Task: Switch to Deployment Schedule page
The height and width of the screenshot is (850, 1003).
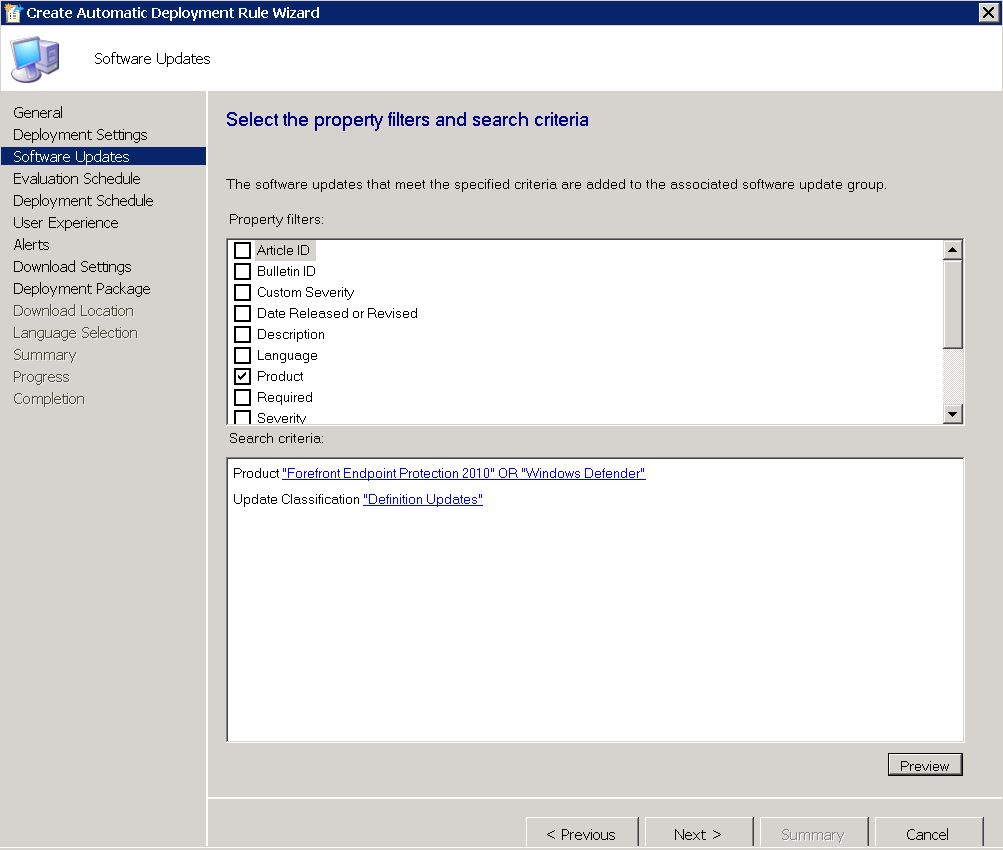Action: coord(83,201)
